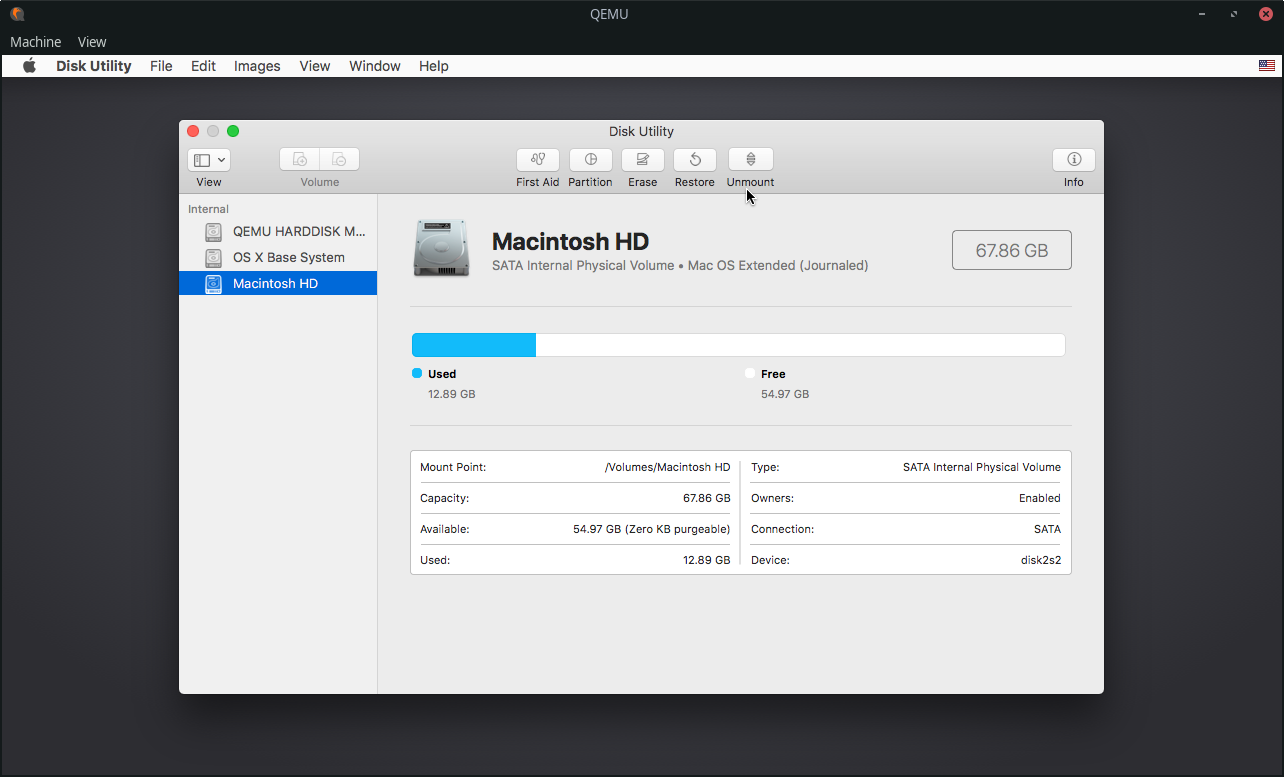Click the add volume icon
1284x777 pixels.
click(299, 160)
